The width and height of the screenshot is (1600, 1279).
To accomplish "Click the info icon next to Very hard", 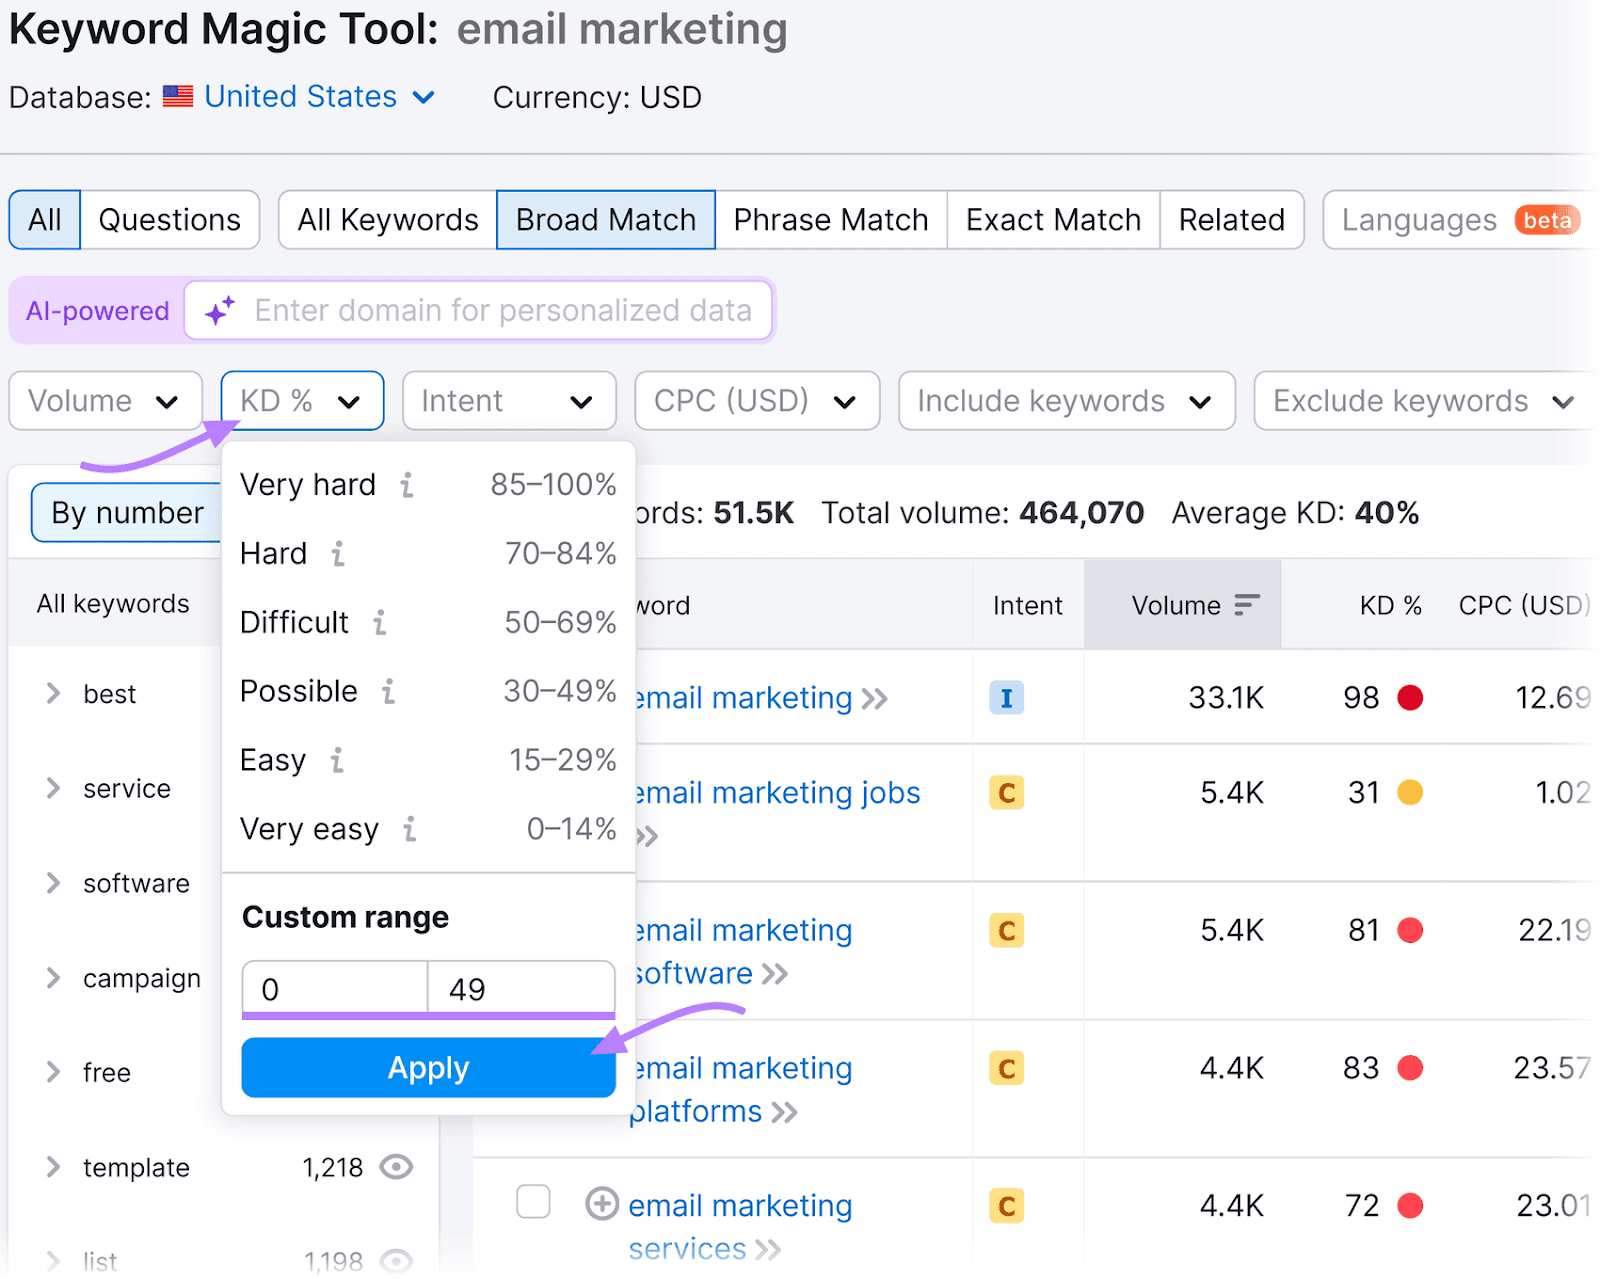I will tap(407, 486).
